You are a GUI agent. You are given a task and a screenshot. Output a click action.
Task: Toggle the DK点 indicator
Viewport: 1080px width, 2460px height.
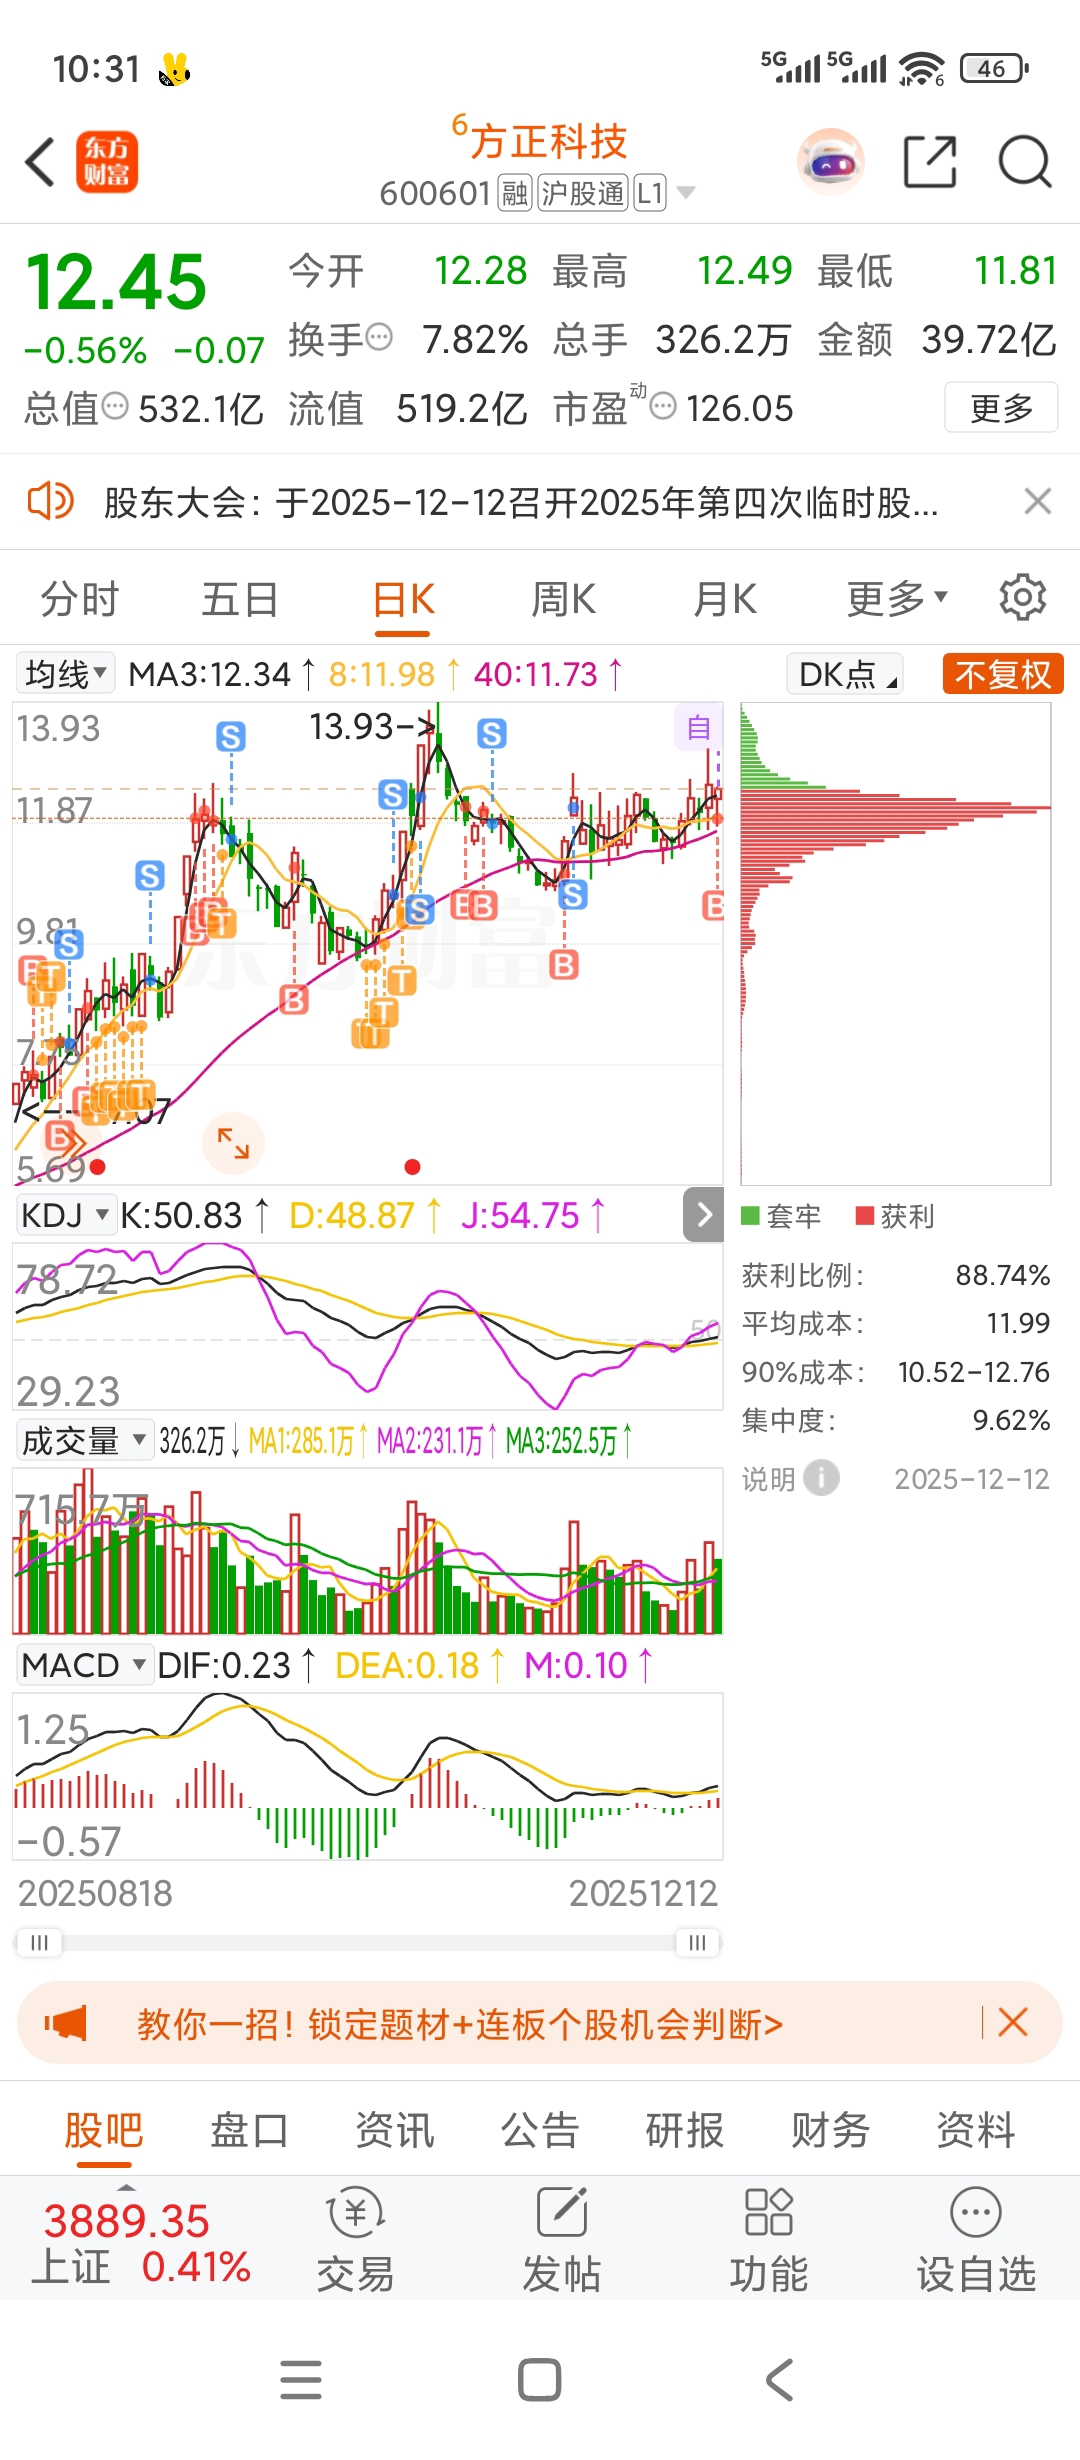[x=846, y=674]
